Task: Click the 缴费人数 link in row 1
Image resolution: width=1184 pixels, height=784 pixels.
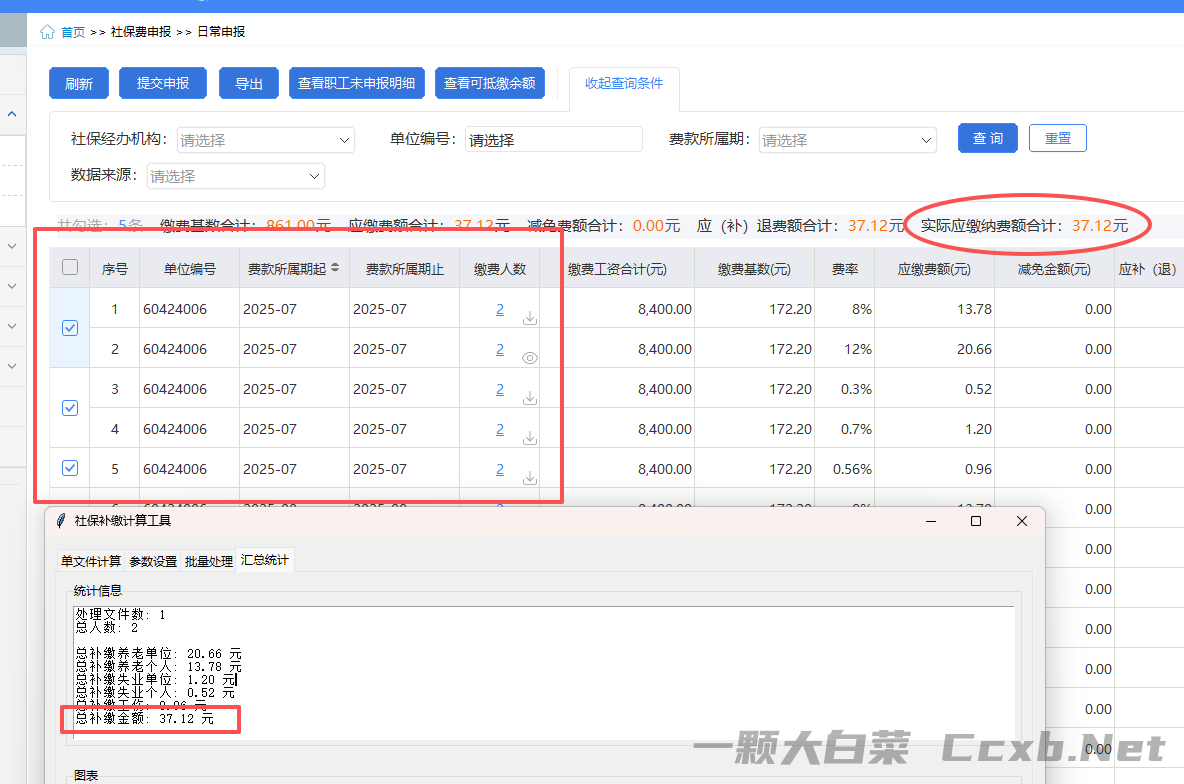Action: (x=500, y=309)
